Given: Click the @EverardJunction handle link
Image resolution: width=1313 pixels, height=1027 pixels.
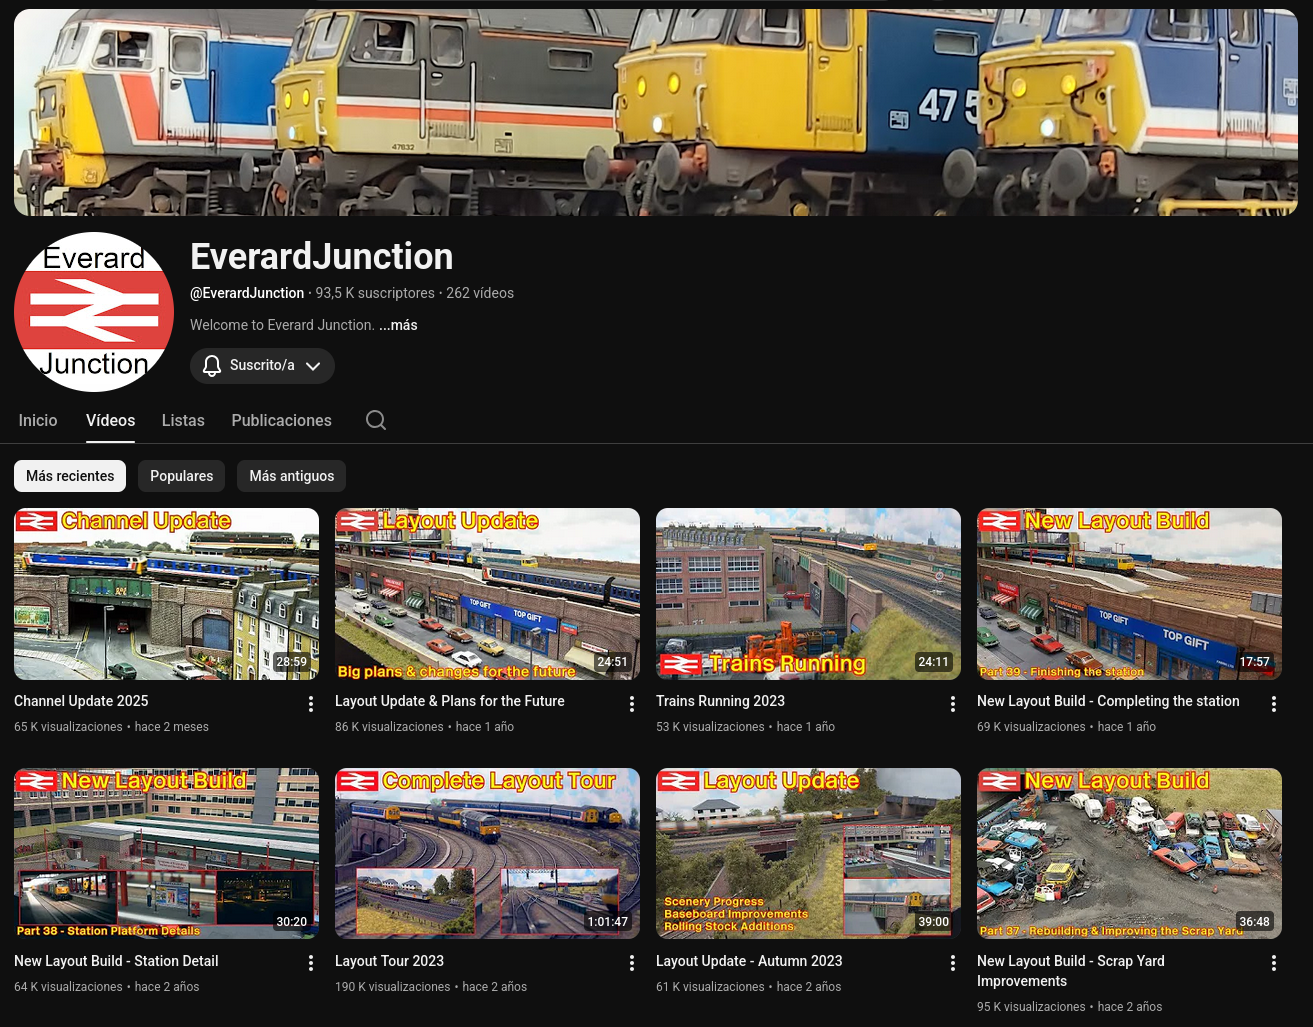Looking at the screenshot, I should click(x=247, y=293).
